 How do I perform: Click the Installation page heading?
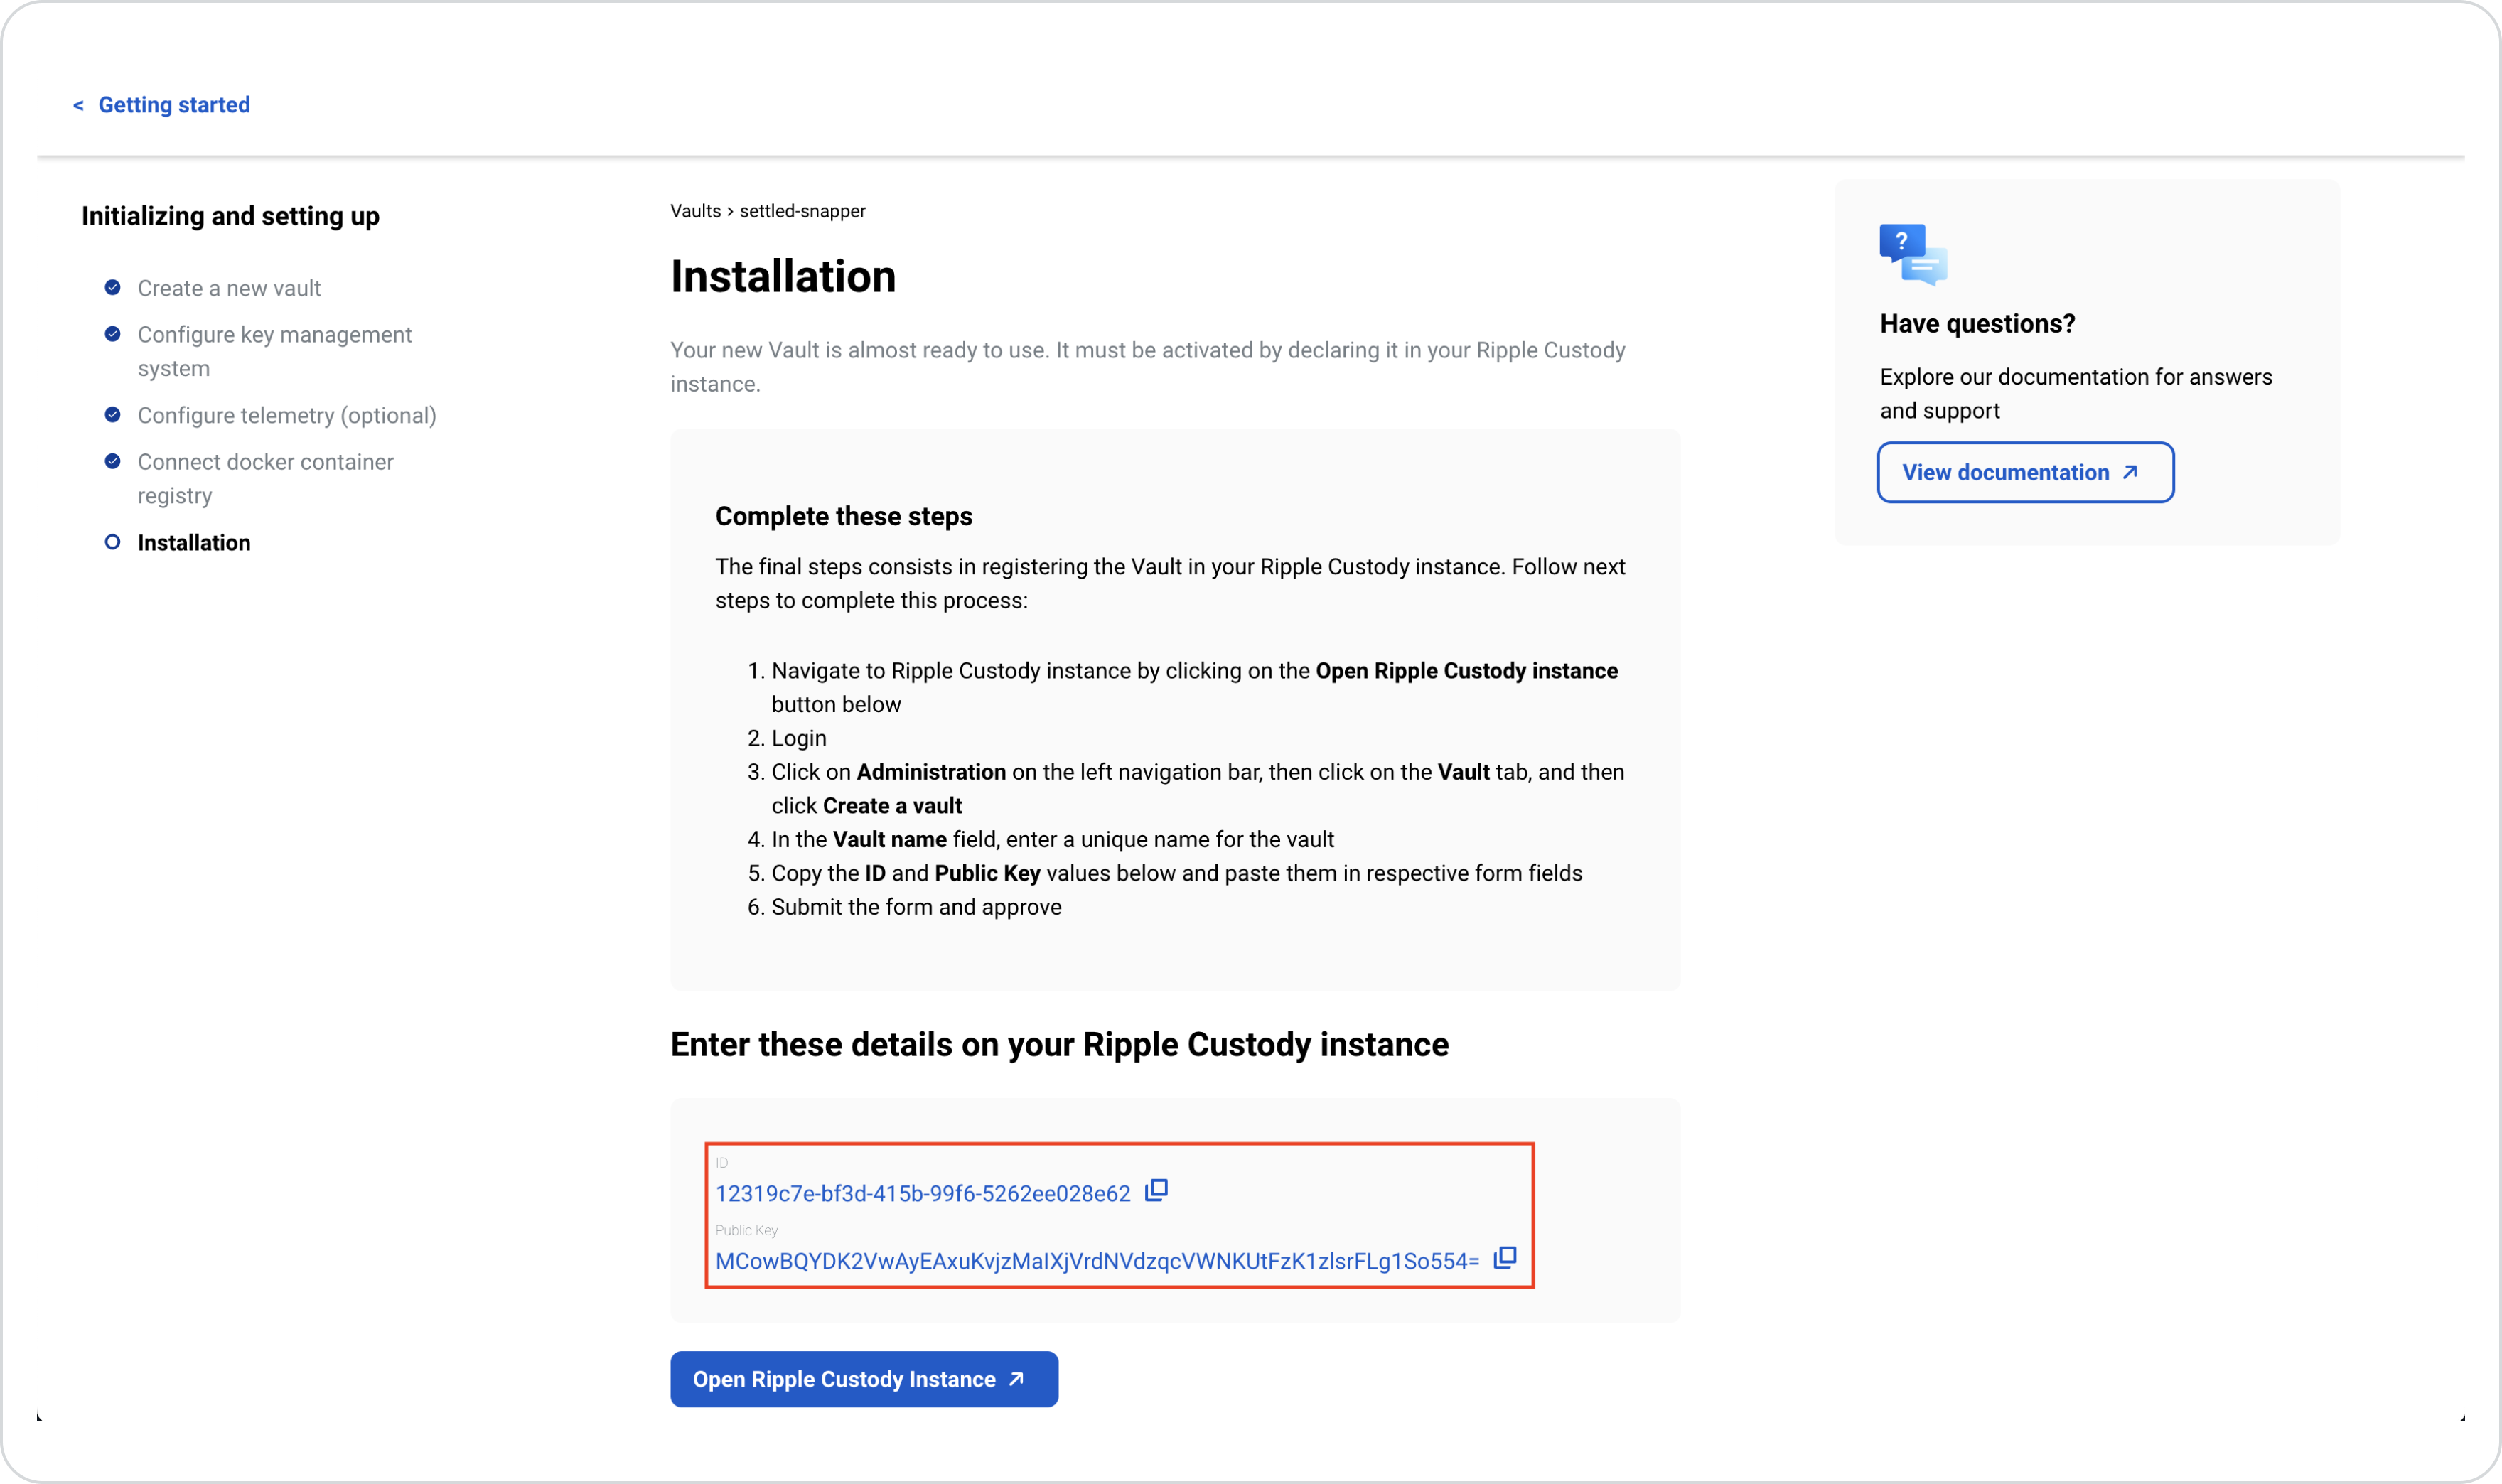[783, 276]
